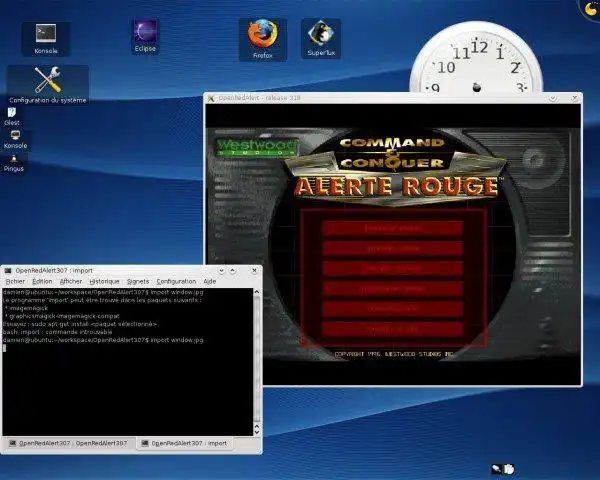Screen dimensions: 600x480
Task: Open the Firefox desktop icon
Action: [x=262, y=39]
